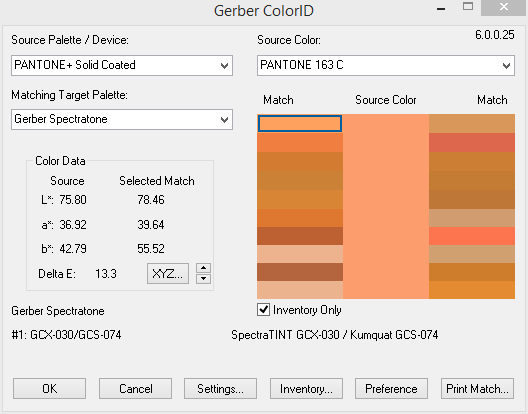Click the version number 6.0.0.25

[x=495, y=35]
